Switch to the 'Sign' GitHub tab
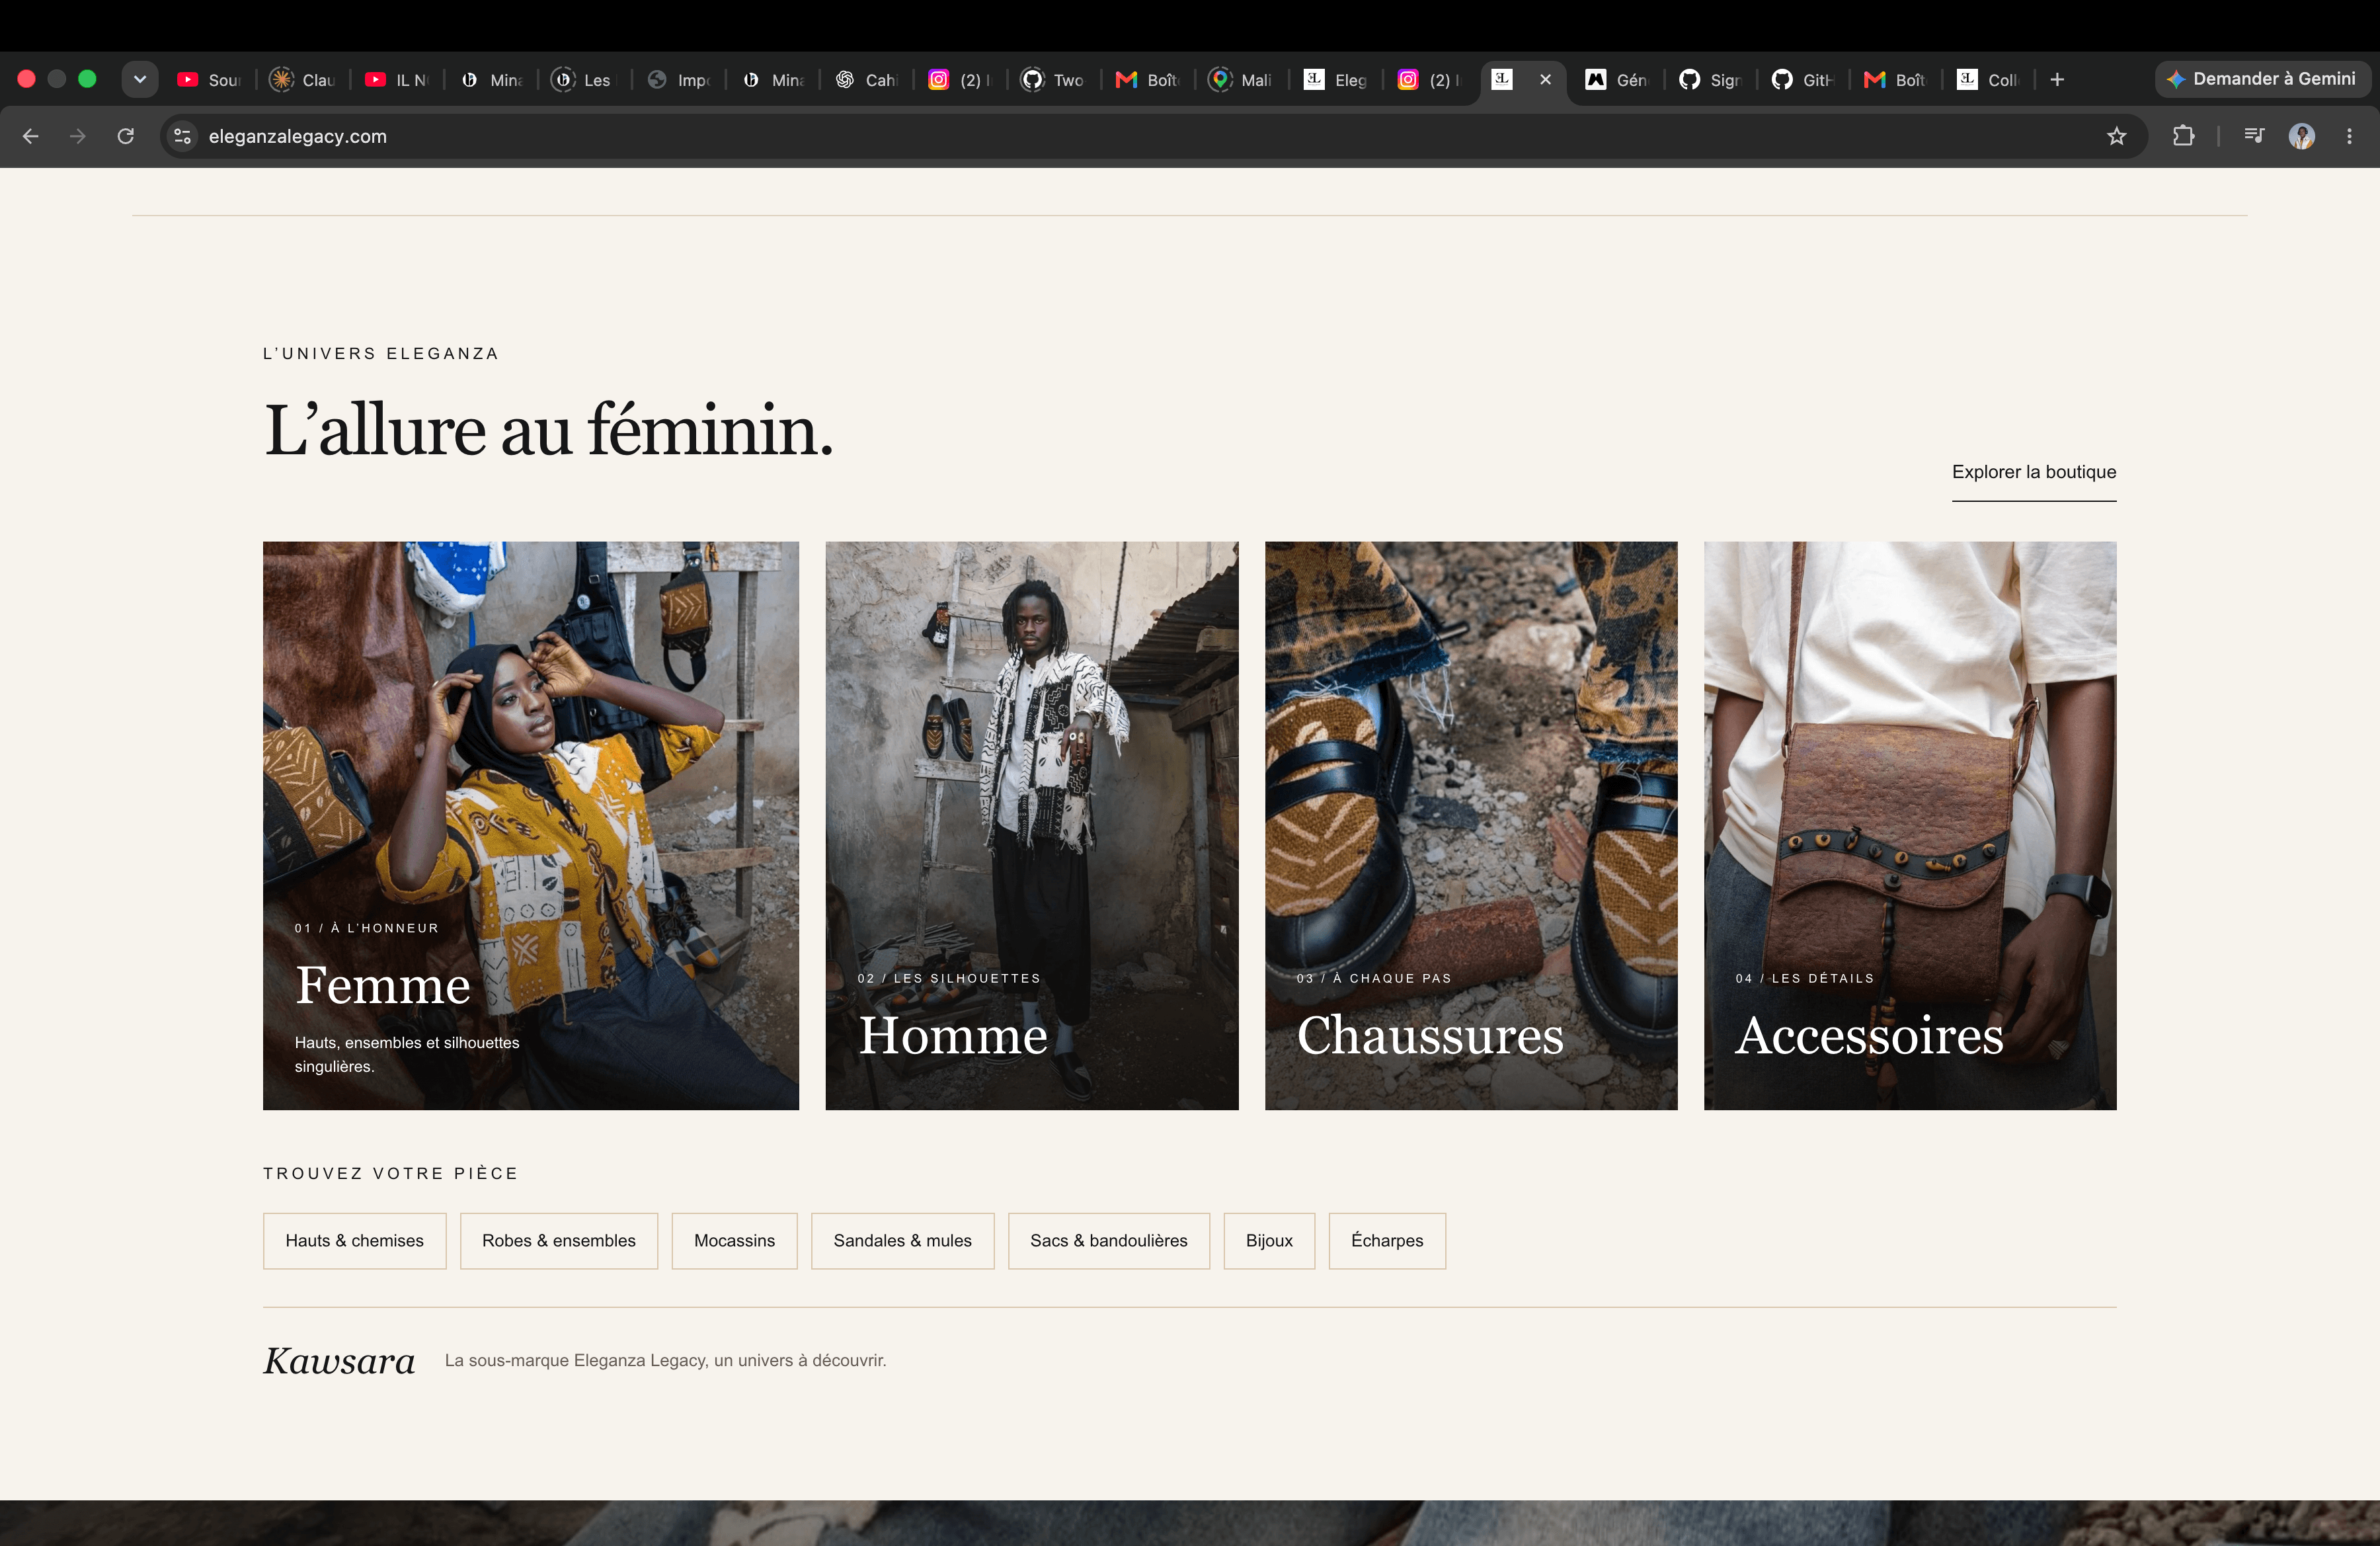The width and height of the screenshot is (2380, 1546). [1710, 80]
